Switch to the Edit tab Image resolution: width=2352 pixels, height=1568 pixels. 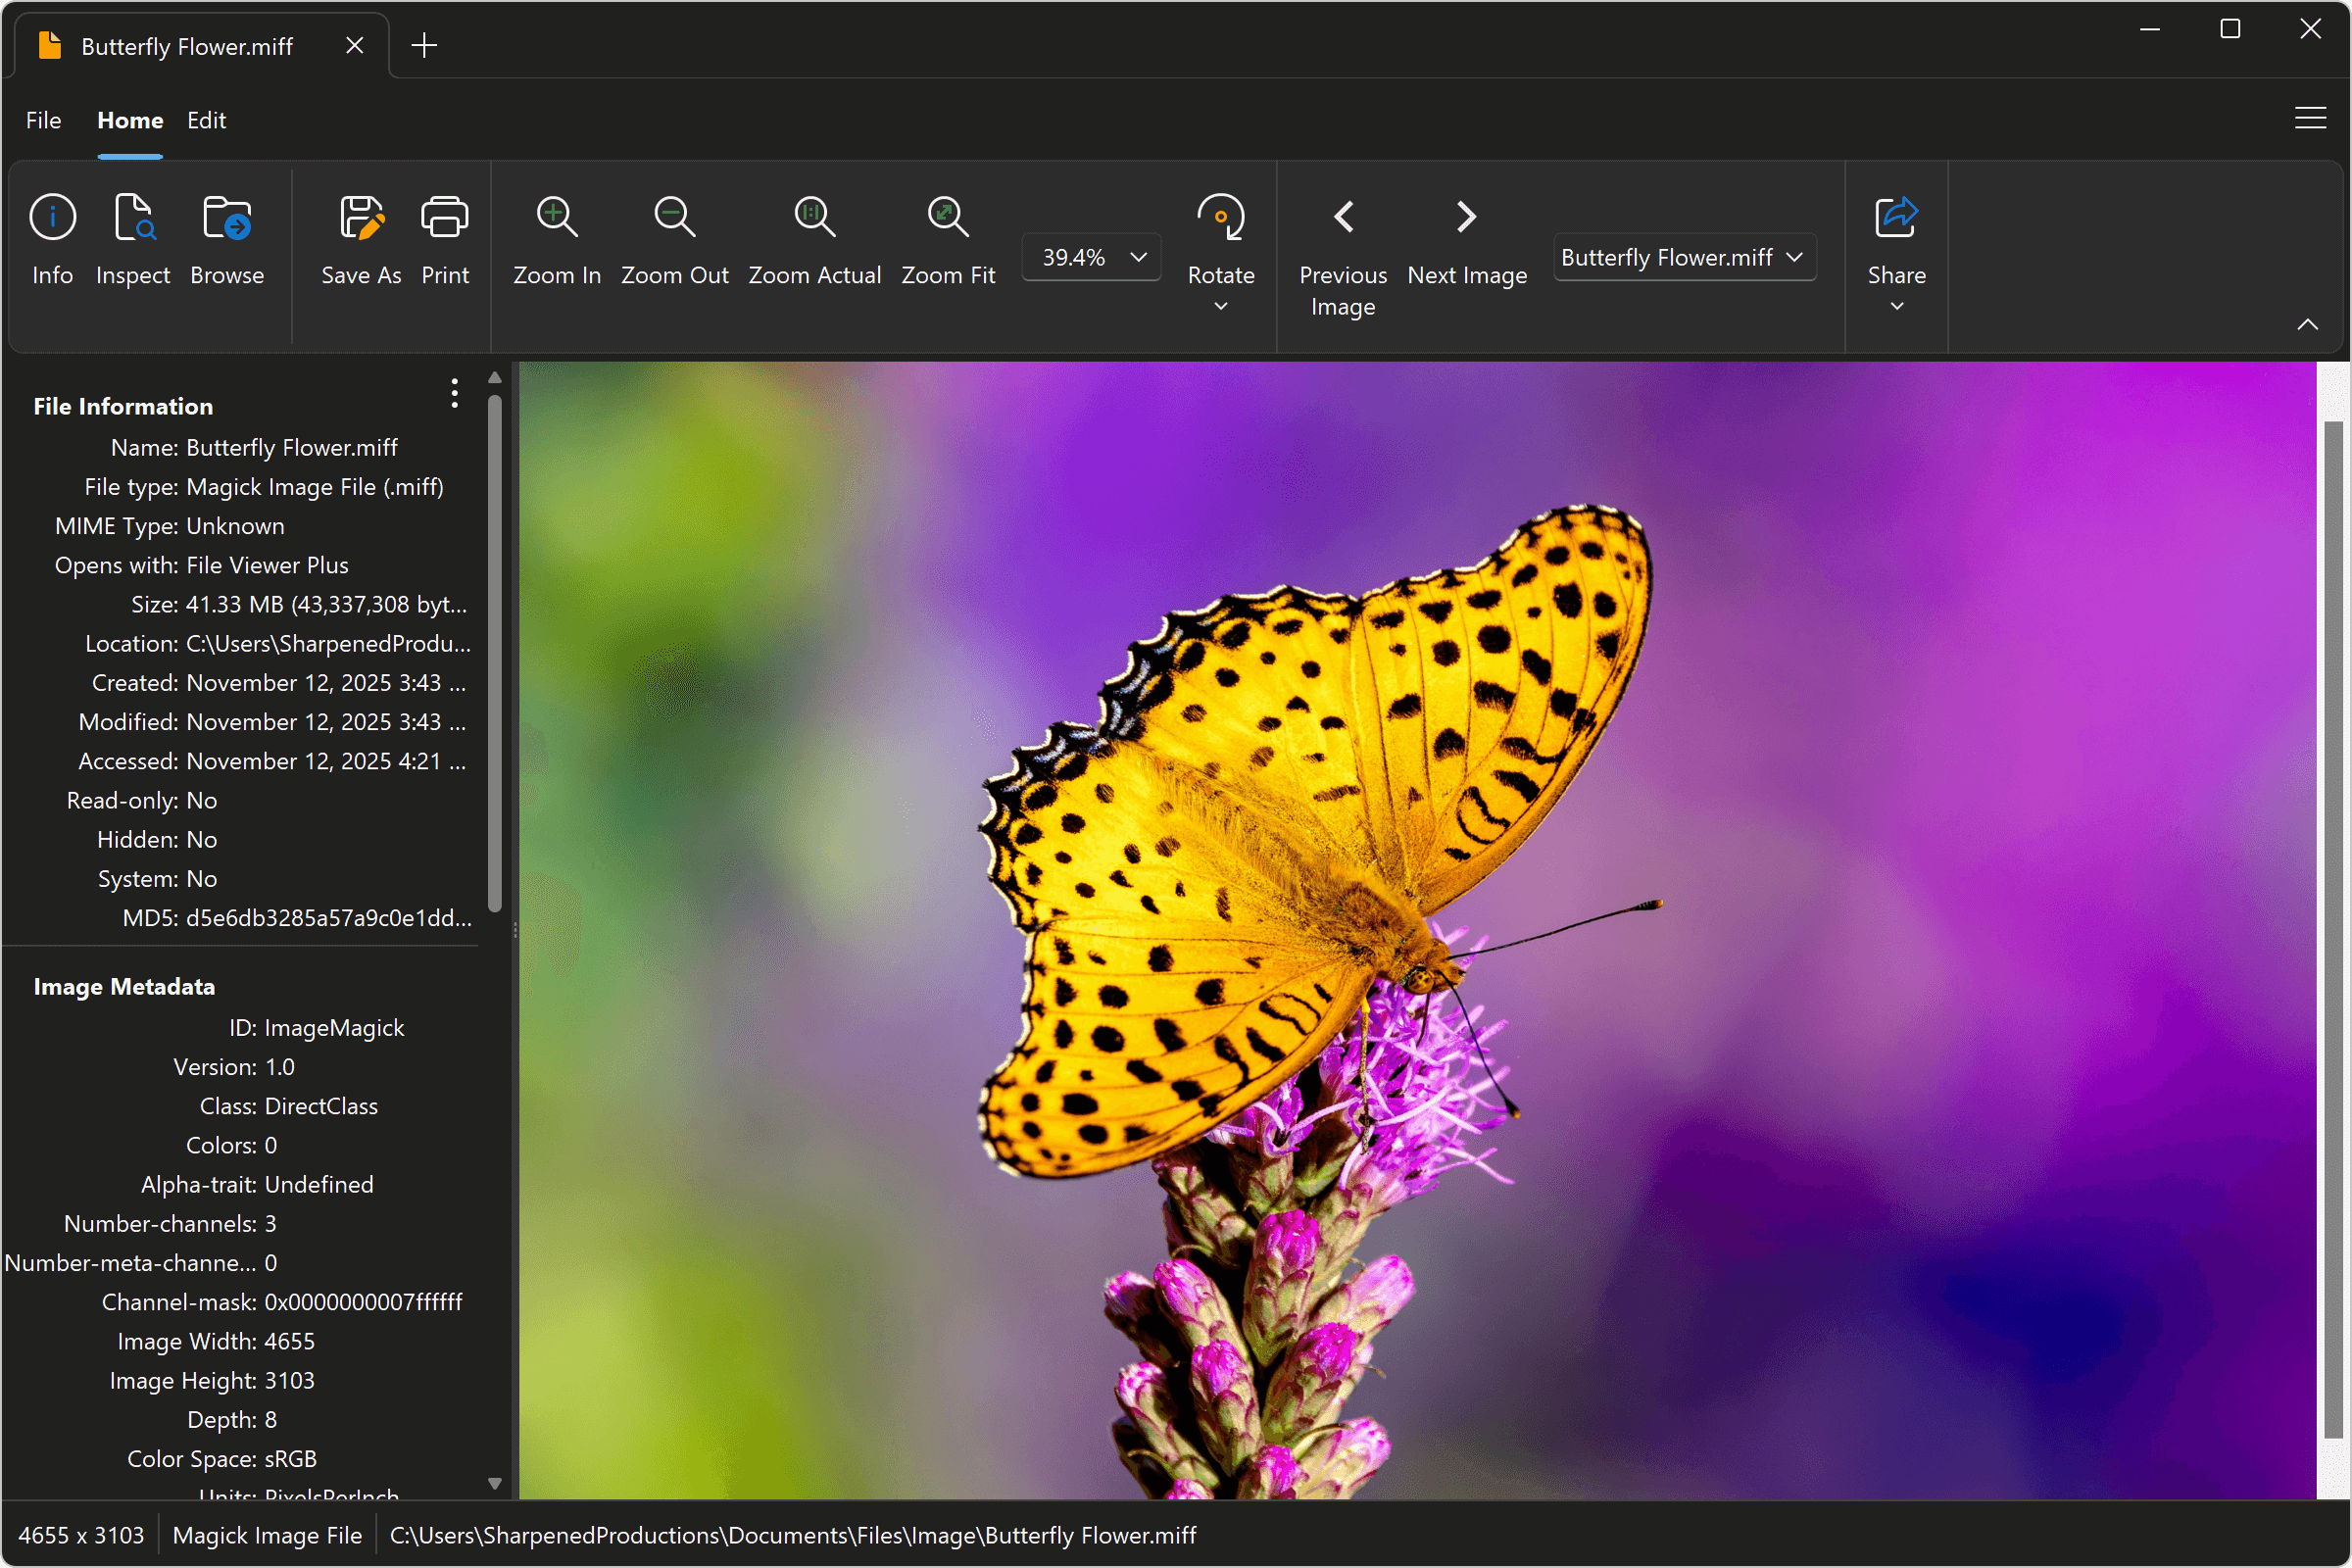tap(206, 120)
